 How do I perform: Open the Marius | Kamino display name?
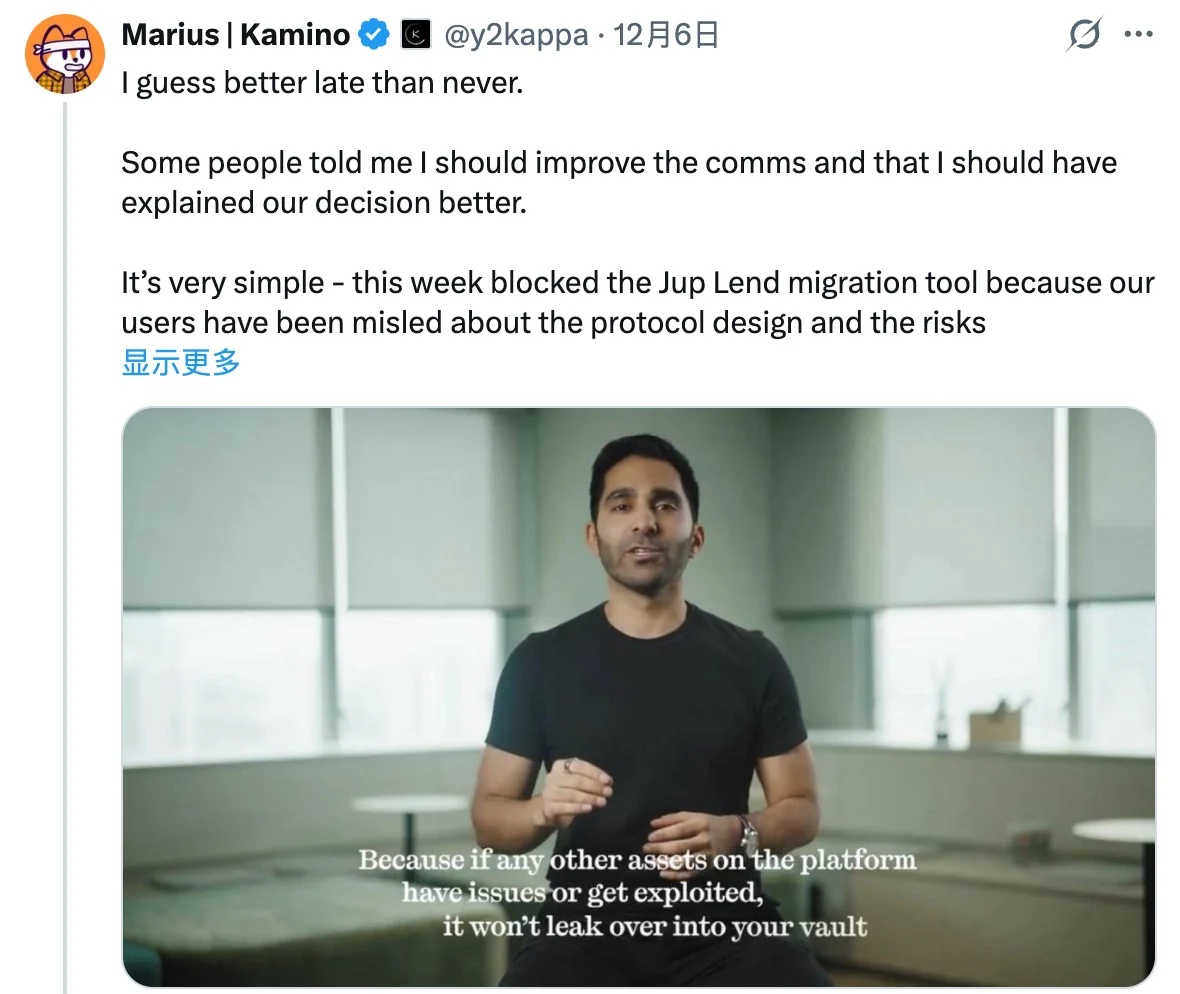click(x=235, y=36)
